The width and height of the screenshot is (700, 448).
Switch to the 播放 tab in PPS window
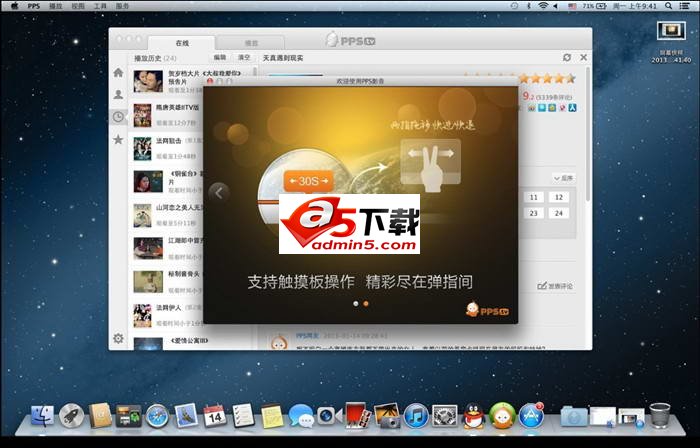[251, 43]
